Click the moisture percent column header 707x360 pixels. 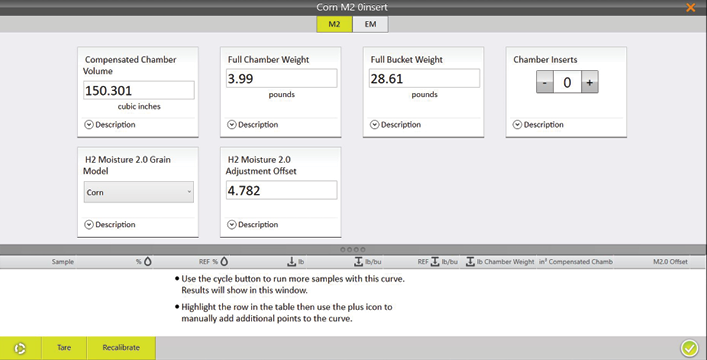[144, 262]
